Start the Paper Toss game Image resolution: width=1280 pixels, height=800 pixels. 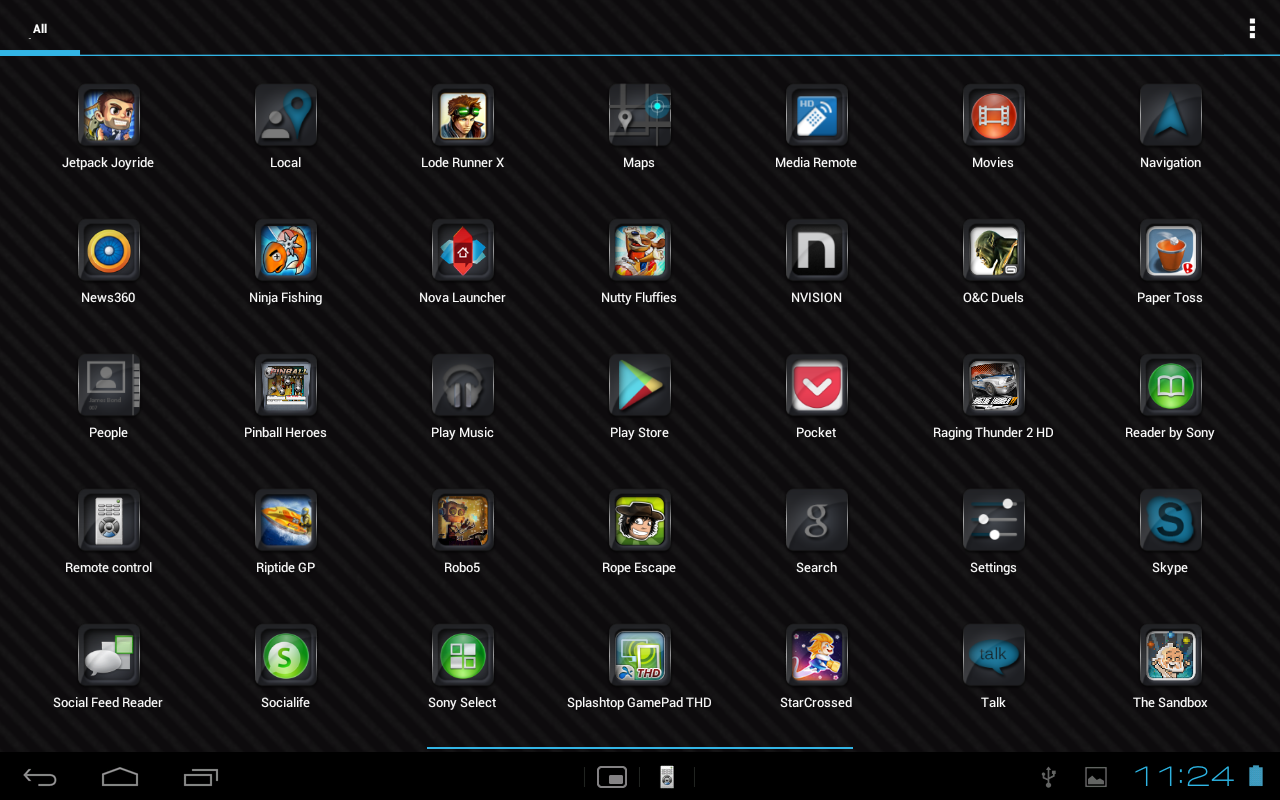coord(1170,250)
